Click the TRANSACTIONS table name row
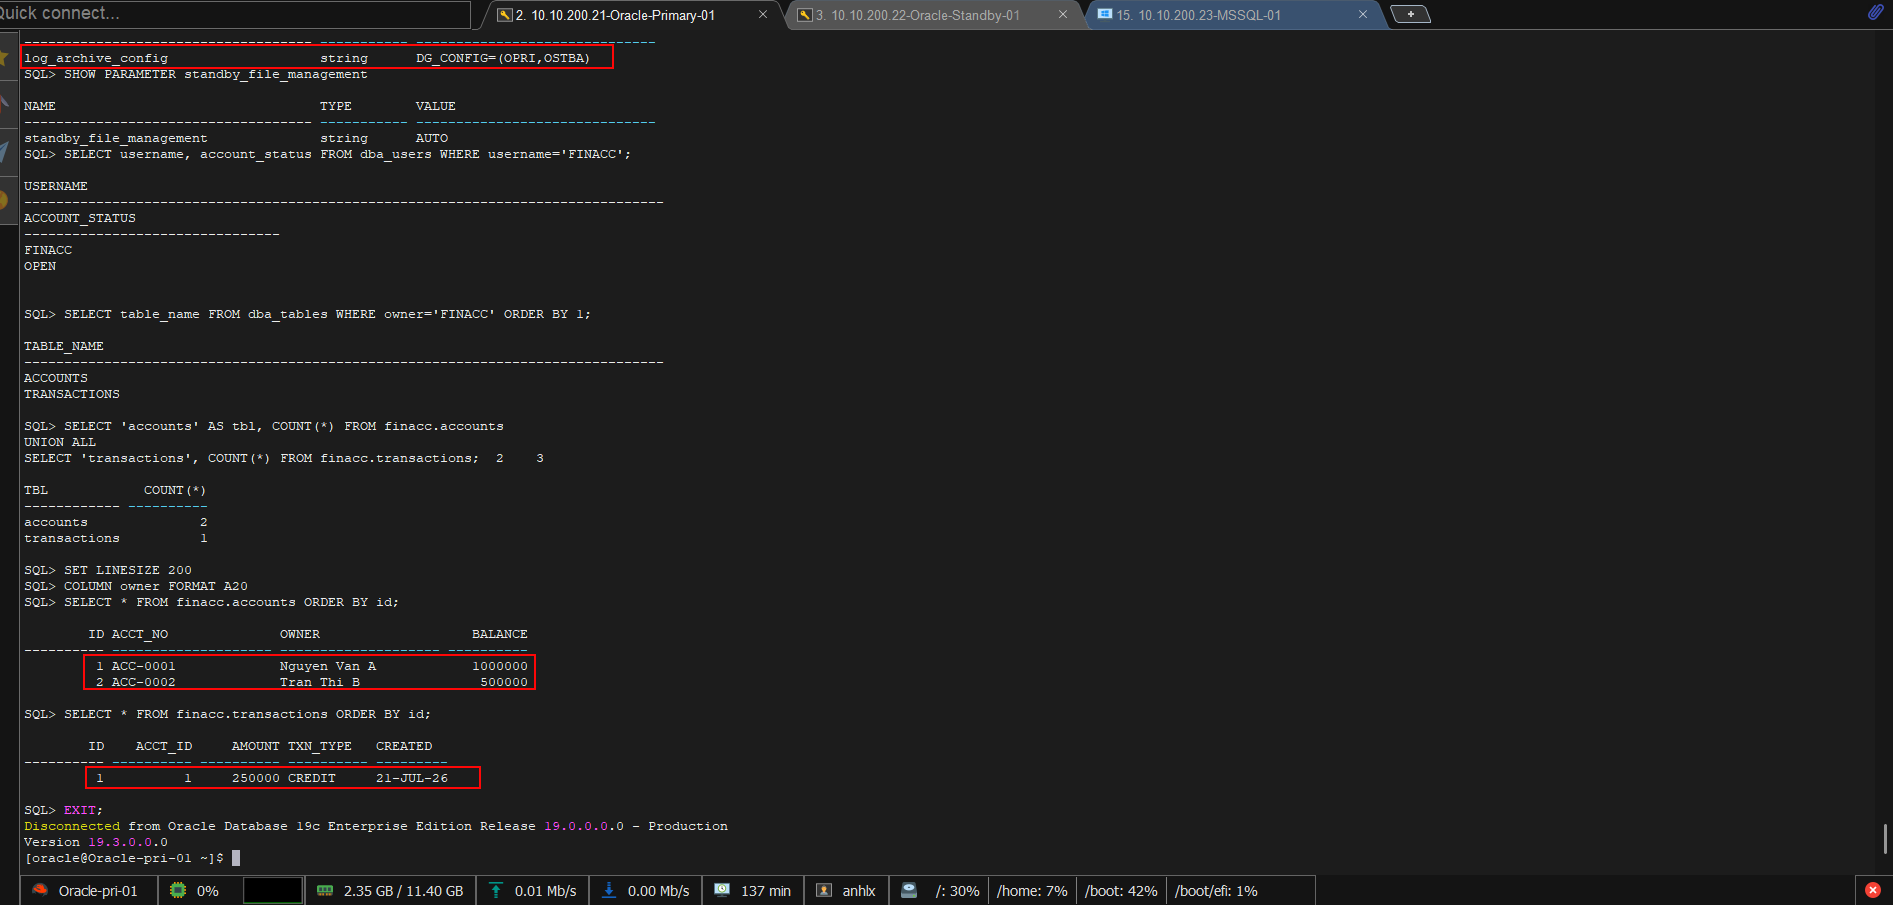Screen dimensions: 1893x905 coord(72,394)
